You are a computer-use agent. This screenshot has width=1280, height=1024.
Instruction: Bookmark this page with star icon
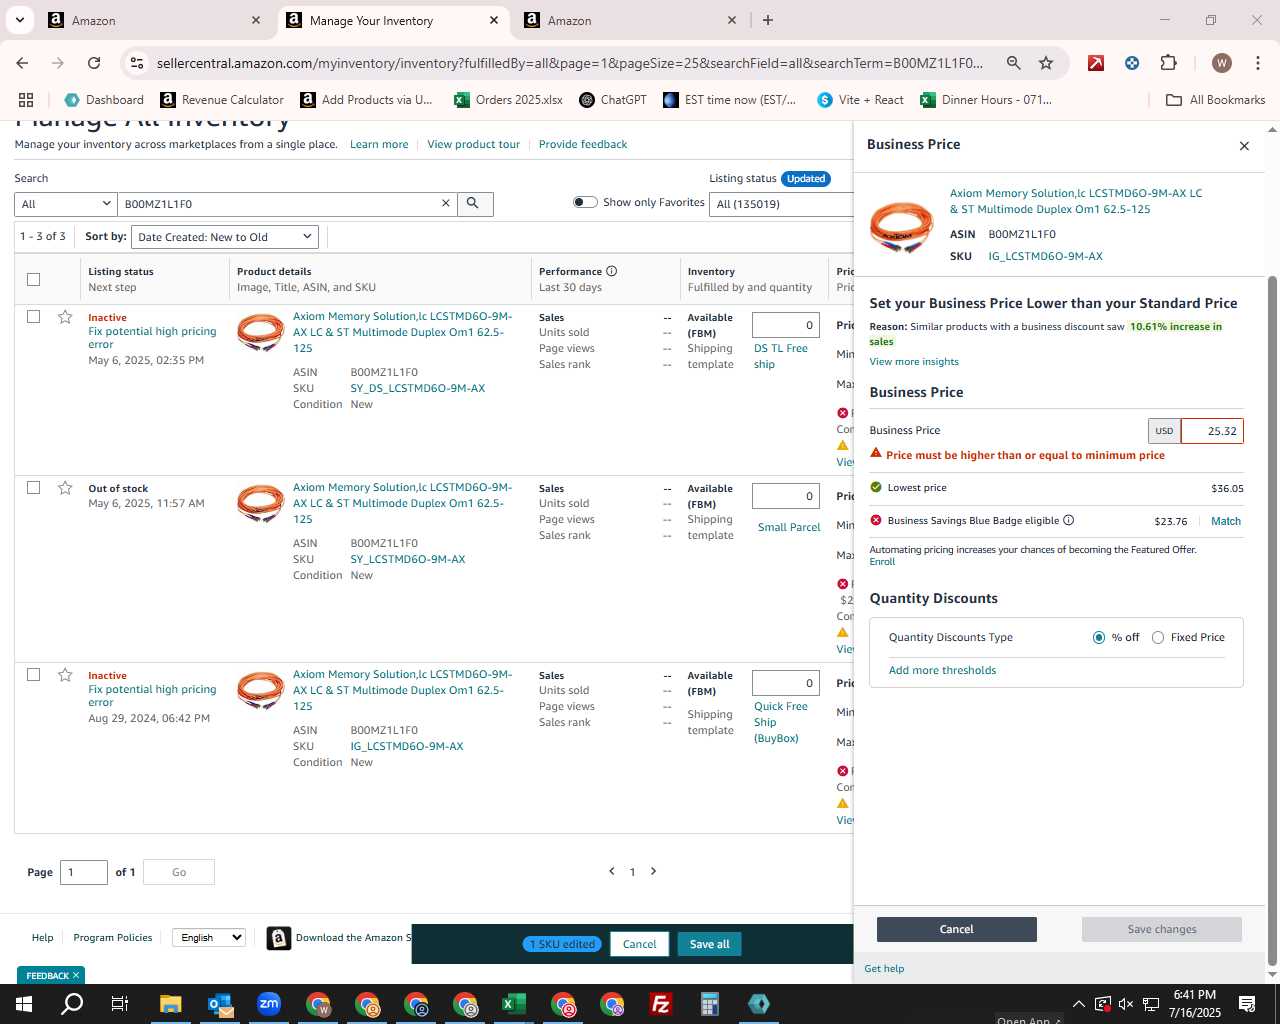[x=1046, y=63]
